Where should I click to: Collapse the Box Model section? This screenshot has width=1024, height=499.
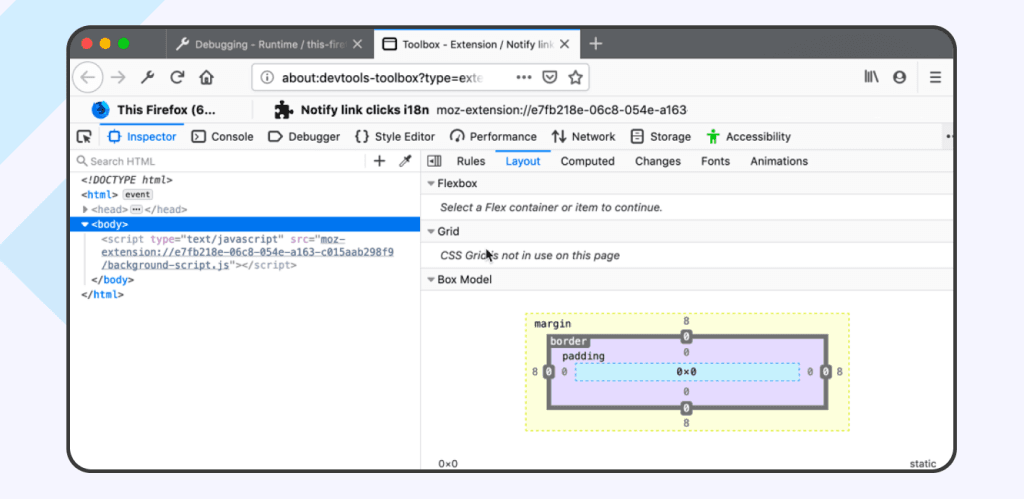click(431, 280)
